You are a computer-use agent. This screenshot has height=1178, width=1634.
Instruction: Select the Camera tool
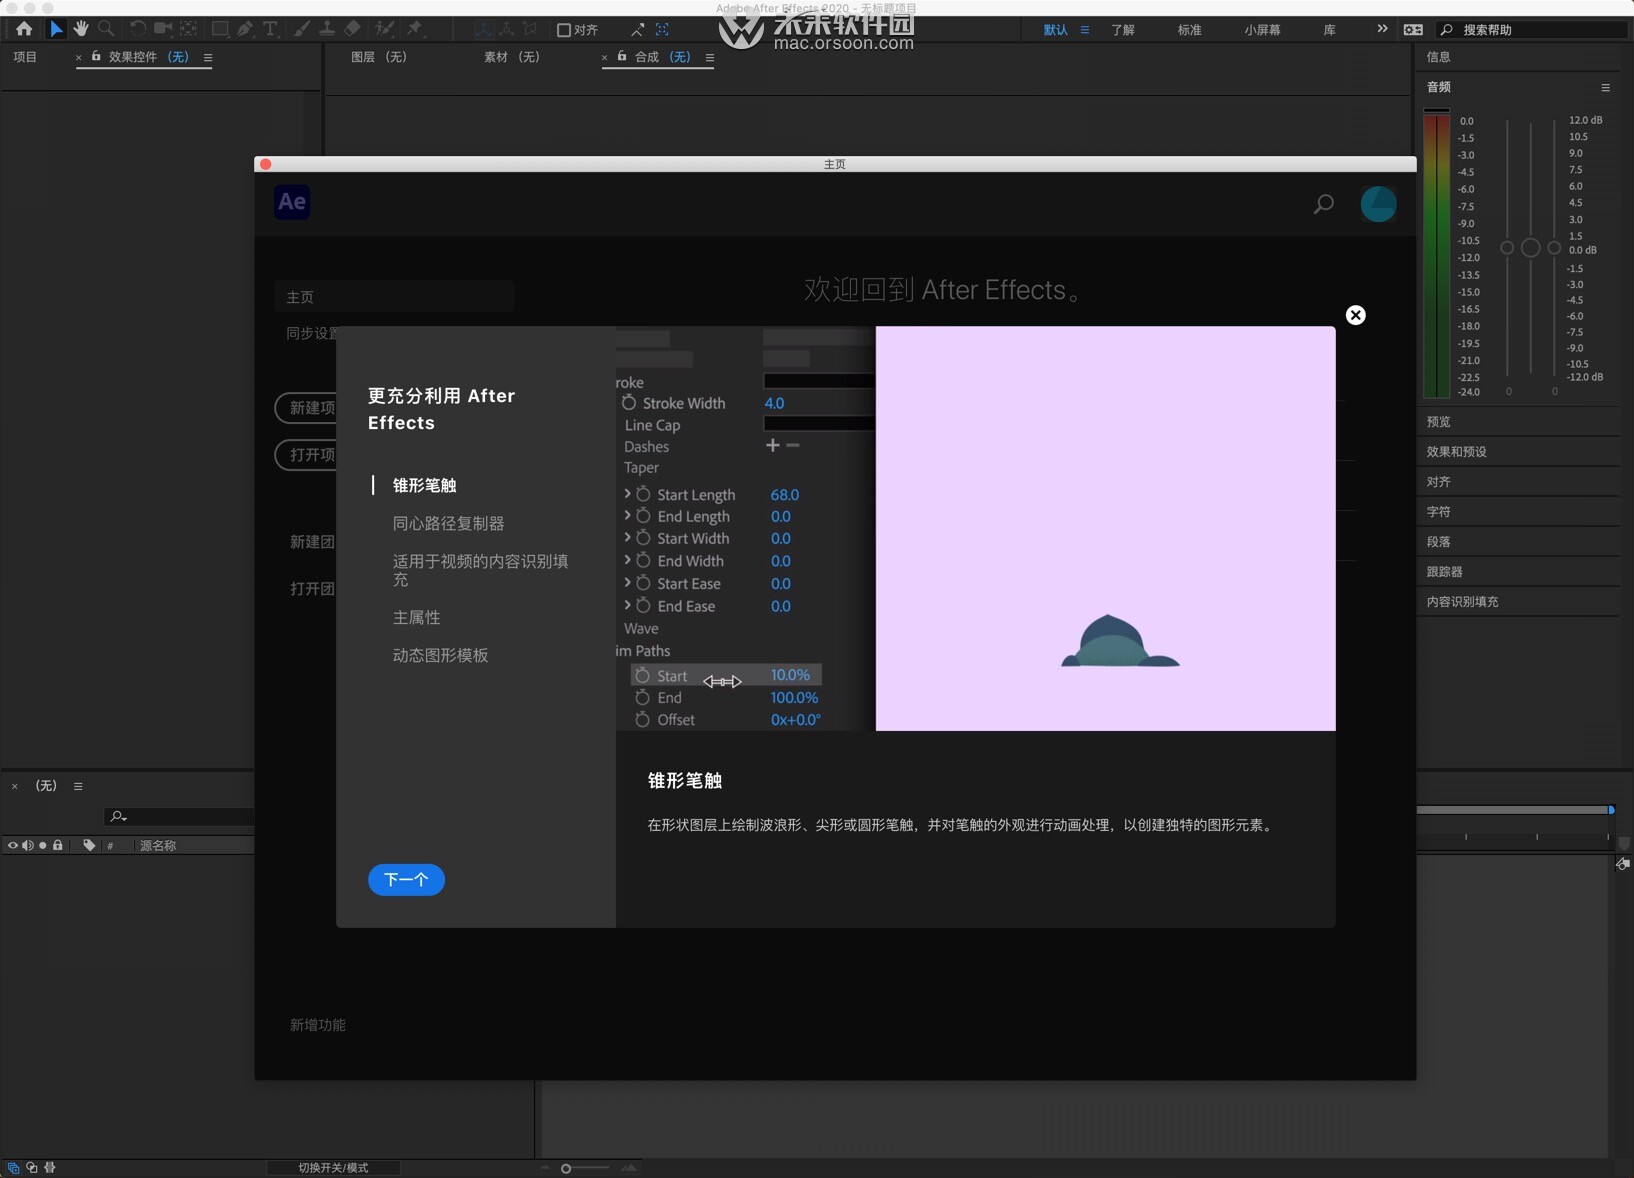coord(162,29)
